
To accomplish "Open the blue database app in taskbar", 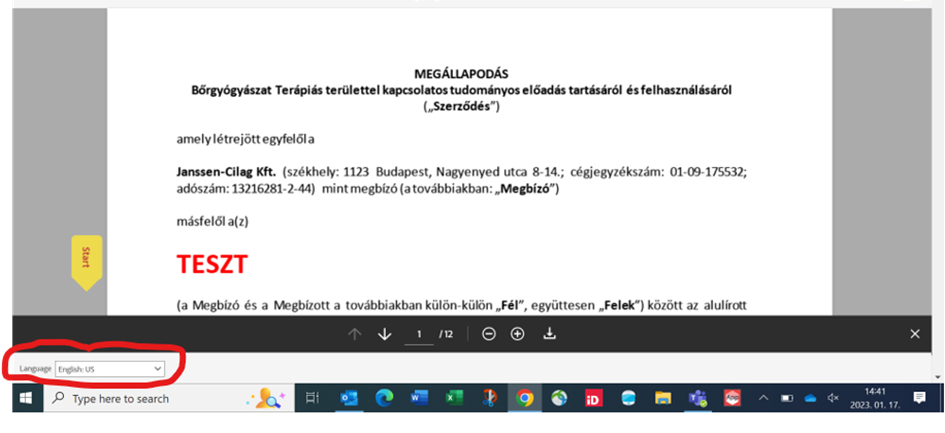I will point(629,398).
